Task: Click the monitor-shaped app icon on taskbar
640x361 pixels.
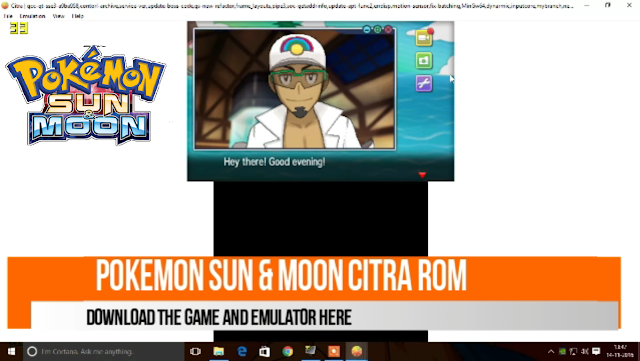Action: 311,351
